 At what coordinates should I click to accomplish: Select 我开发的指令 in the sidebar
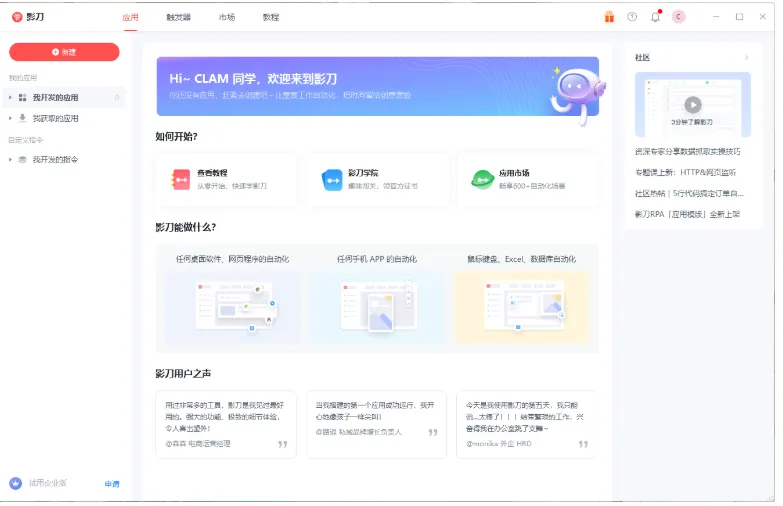[x=55, y=159]
